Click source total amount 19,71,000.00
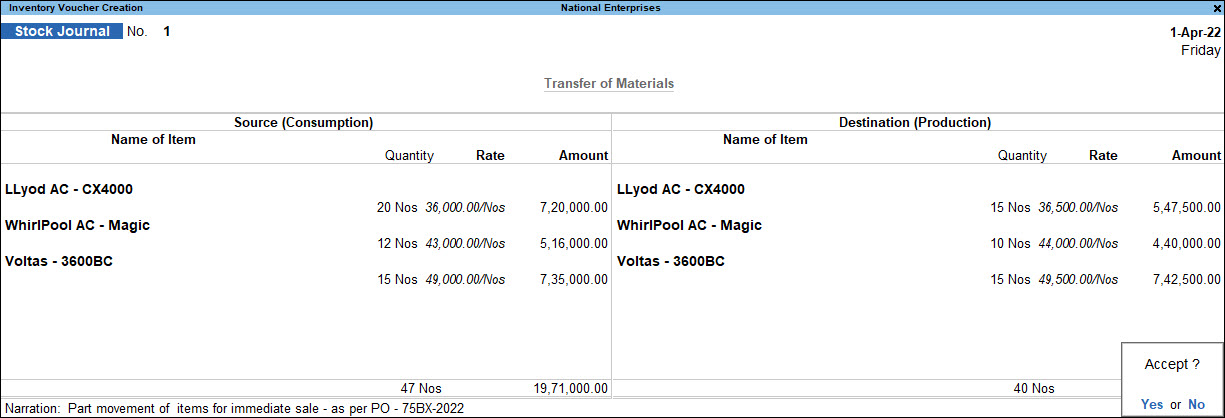The height and width of the screenshot is (418, 1225). [571, 388]
